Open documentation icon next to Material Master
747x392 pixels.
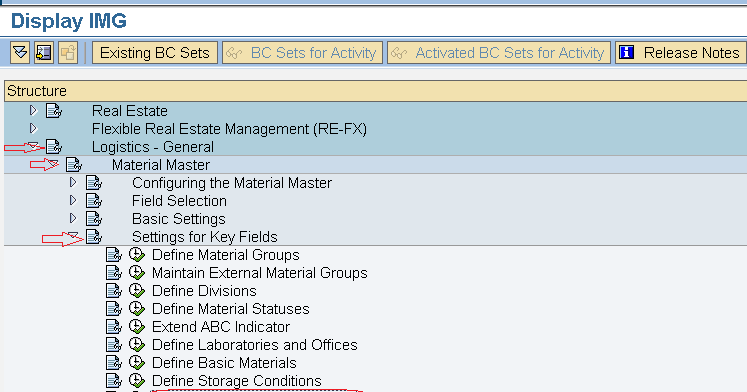[74, 165]
